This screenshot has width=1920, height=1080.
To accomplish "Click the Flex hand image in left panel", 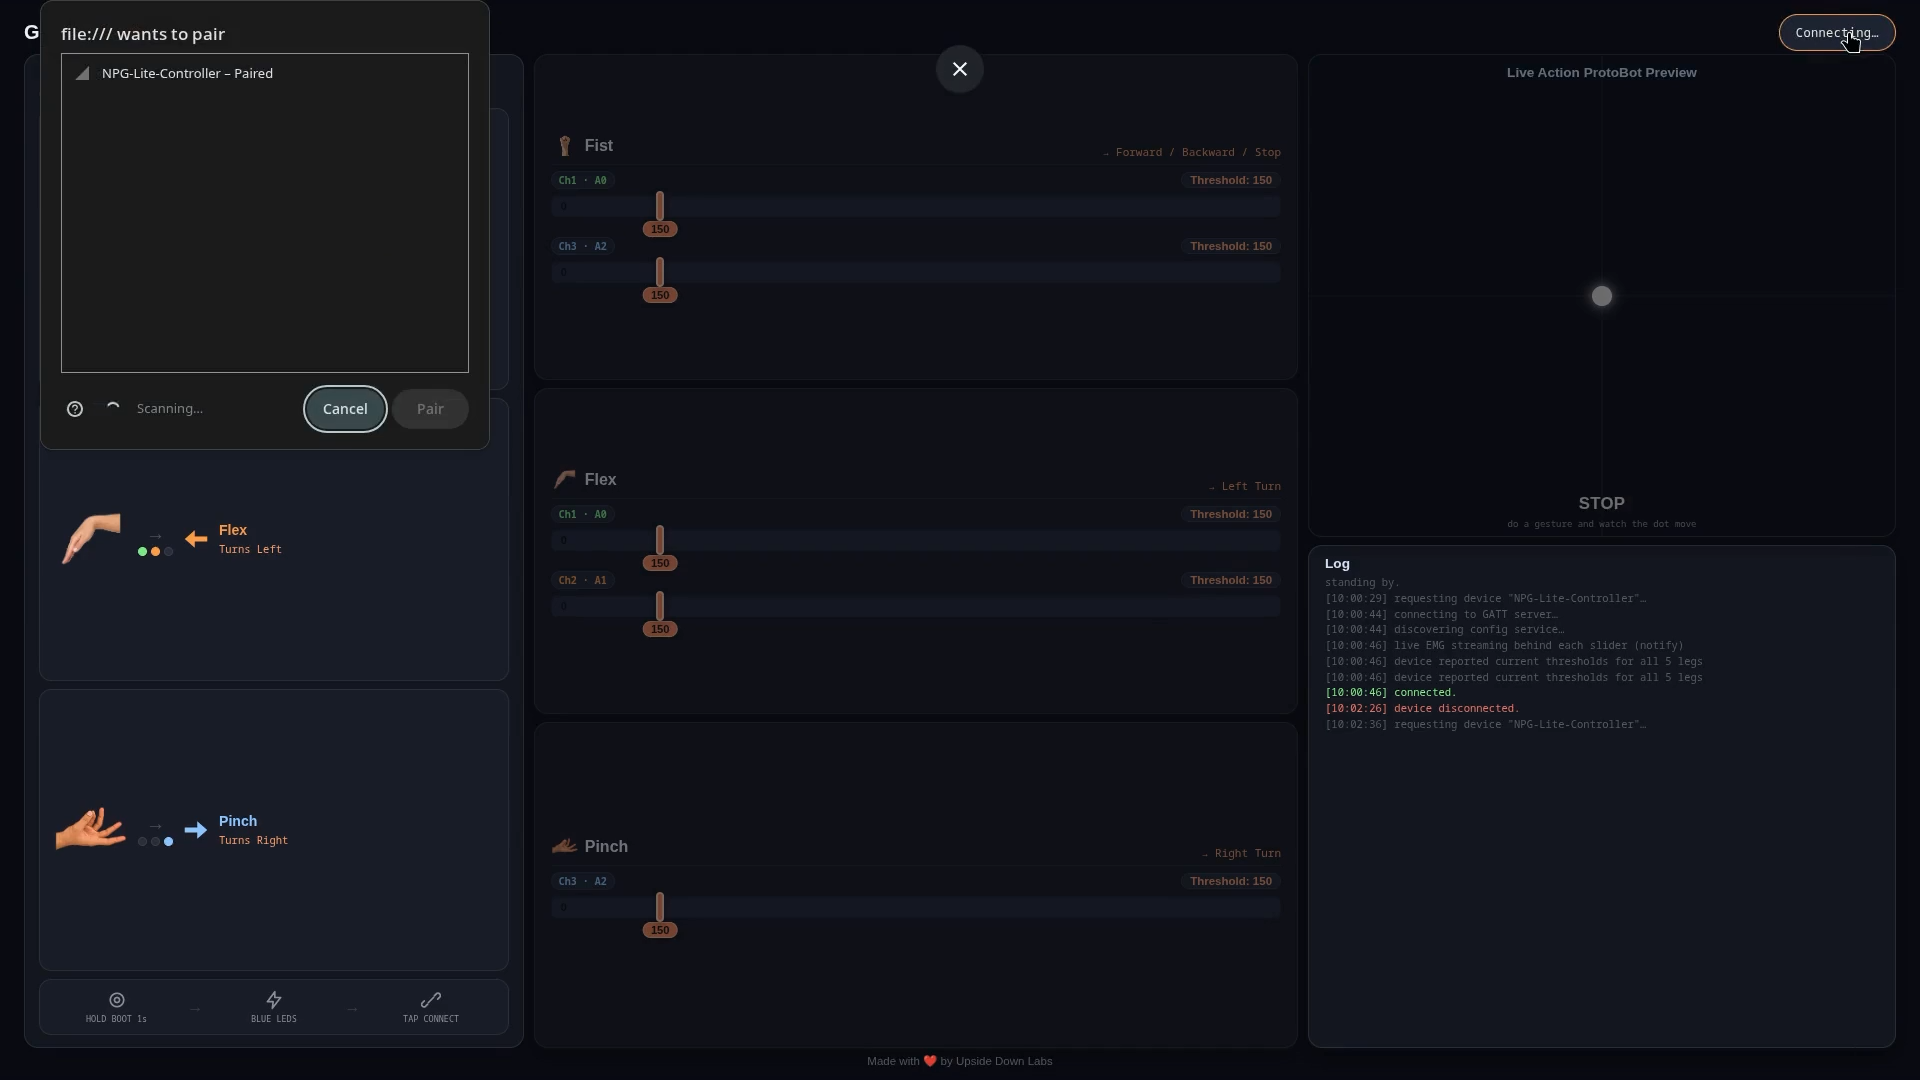I will 91,539.
